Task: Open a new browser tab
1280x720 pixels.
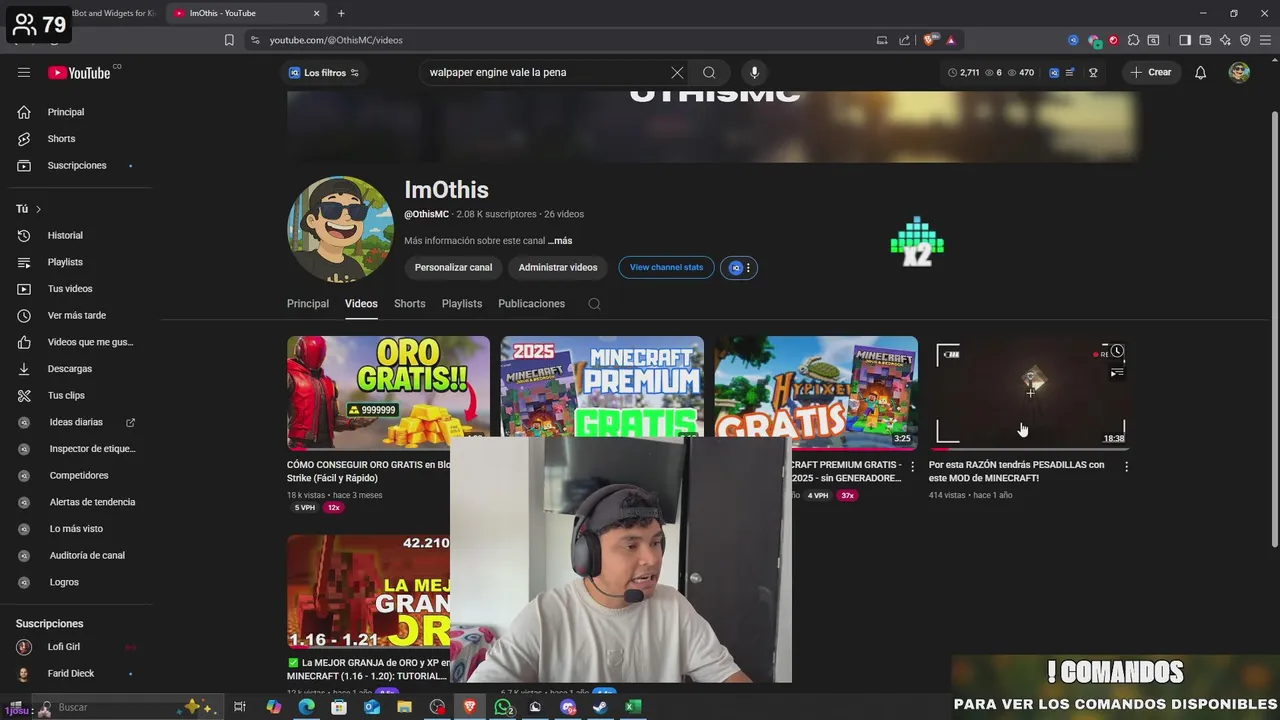Action: (341, 13)
